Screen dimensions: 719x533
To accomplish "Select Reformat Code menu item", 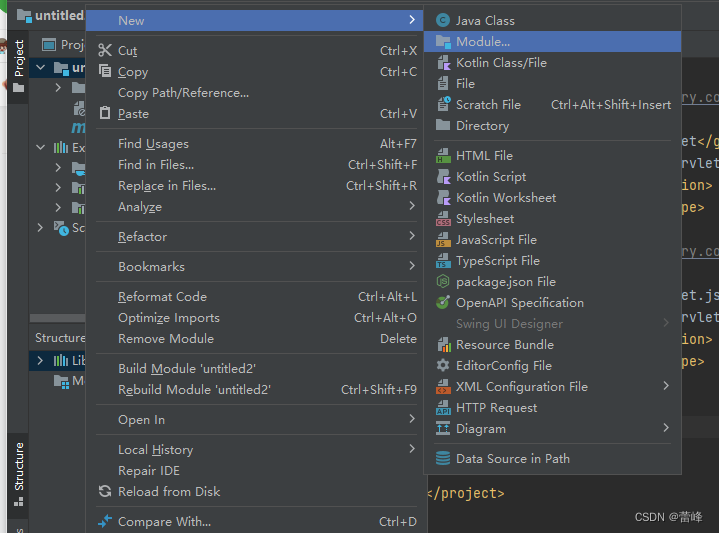I will 162,297.
